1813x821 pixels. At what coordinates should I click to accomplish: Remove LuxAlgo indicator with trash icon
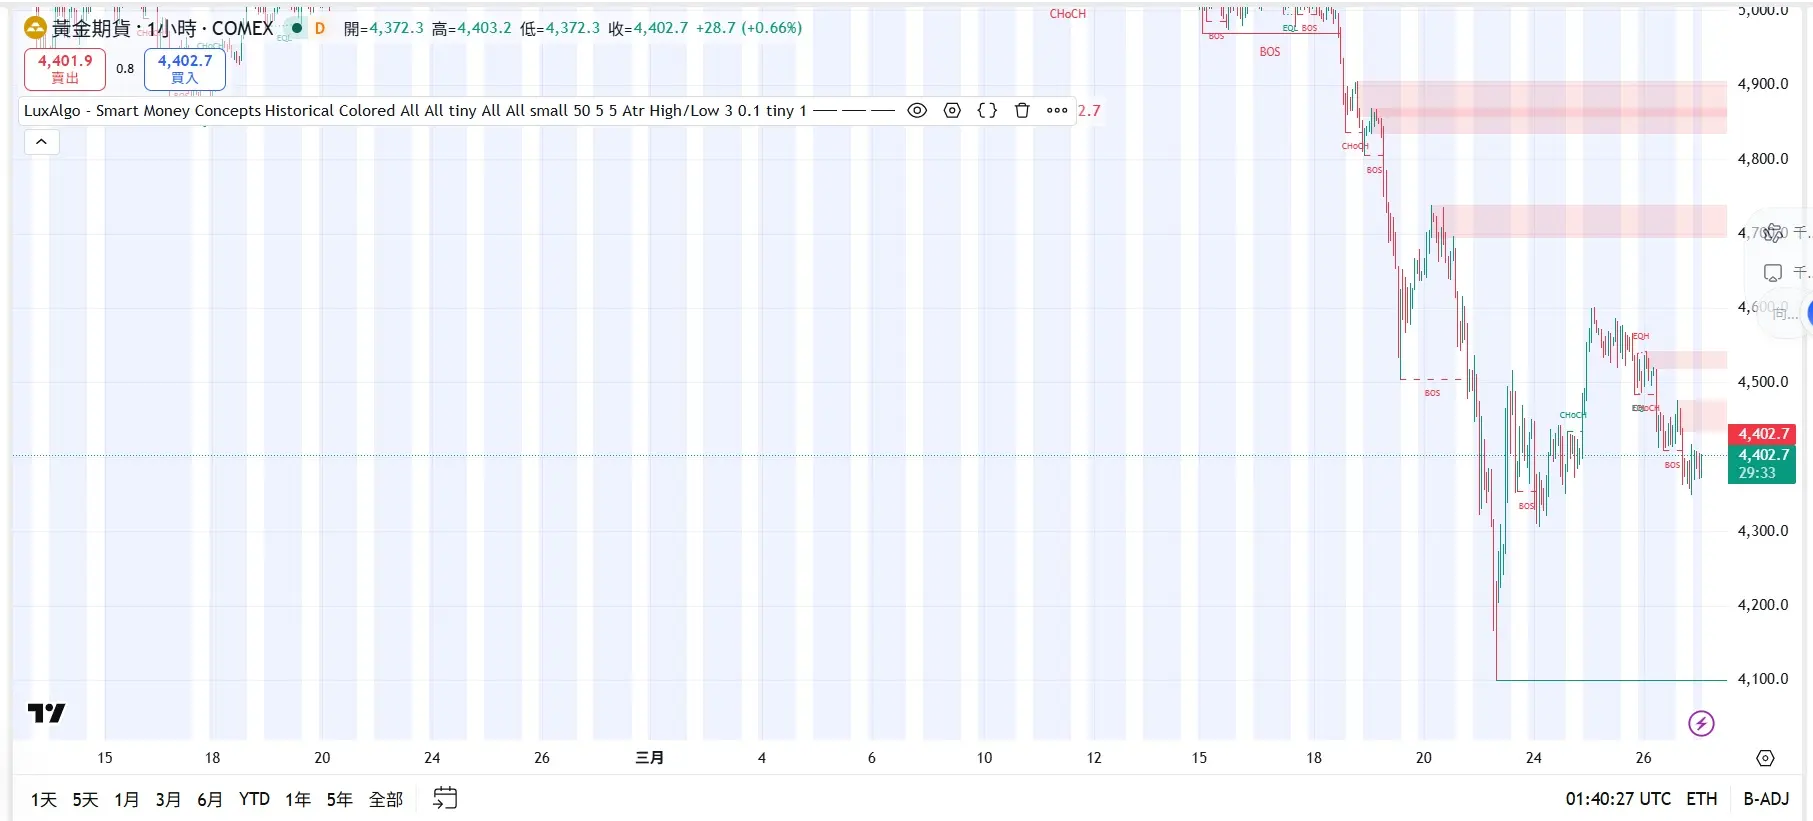pos(1022,110)
